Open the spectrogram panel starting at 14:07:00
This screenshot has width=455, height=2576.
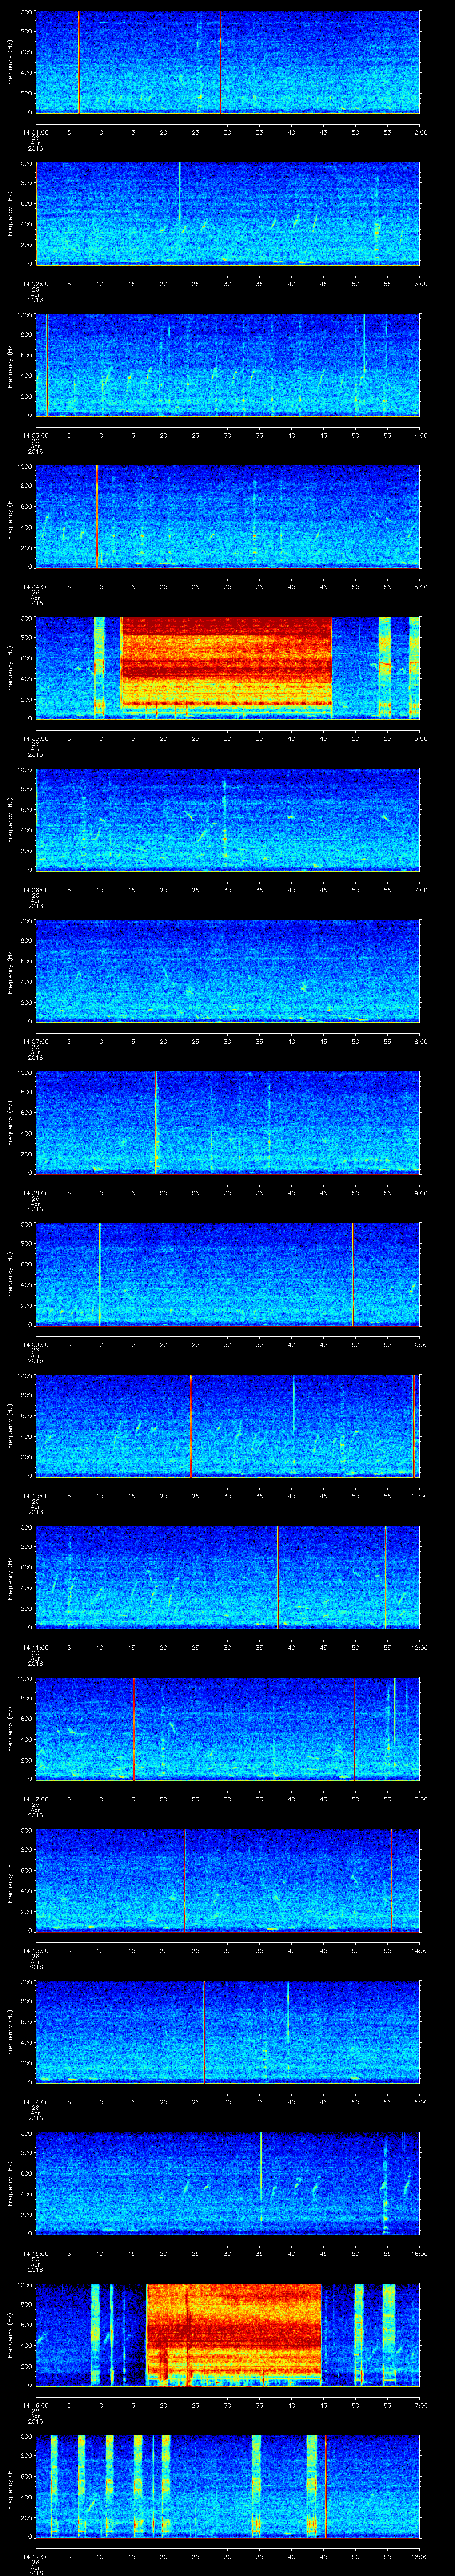pyautogui.click(x=228, y=971)
